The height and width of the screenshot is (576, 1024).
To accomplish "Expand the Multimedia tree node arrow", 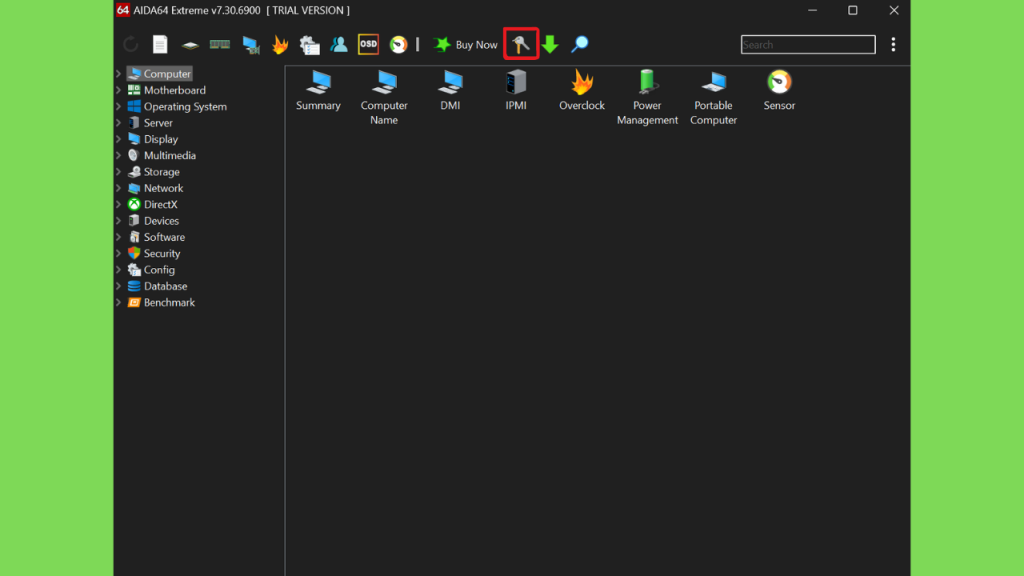I will 119,155.
